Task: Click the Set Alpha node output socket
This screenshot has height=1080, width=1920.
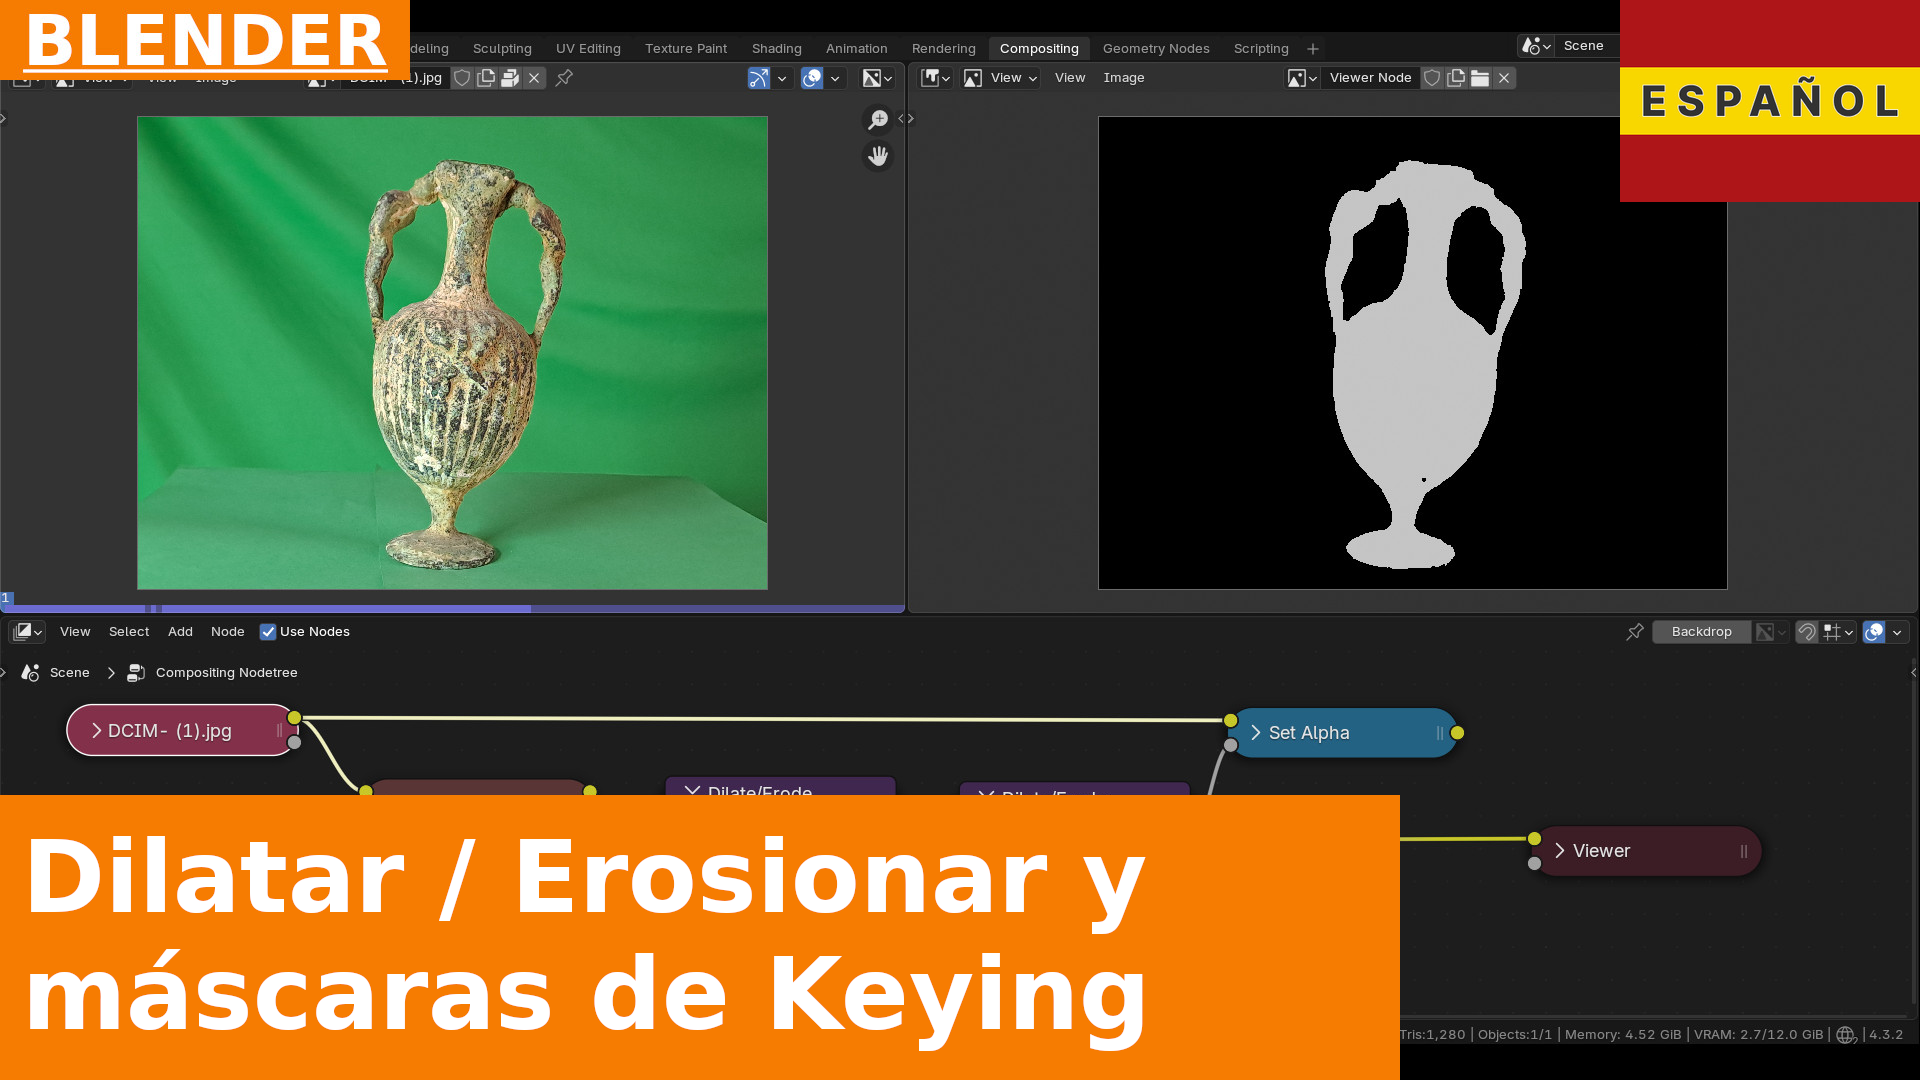Action: pyautogui.click(x=1457, y=733)
